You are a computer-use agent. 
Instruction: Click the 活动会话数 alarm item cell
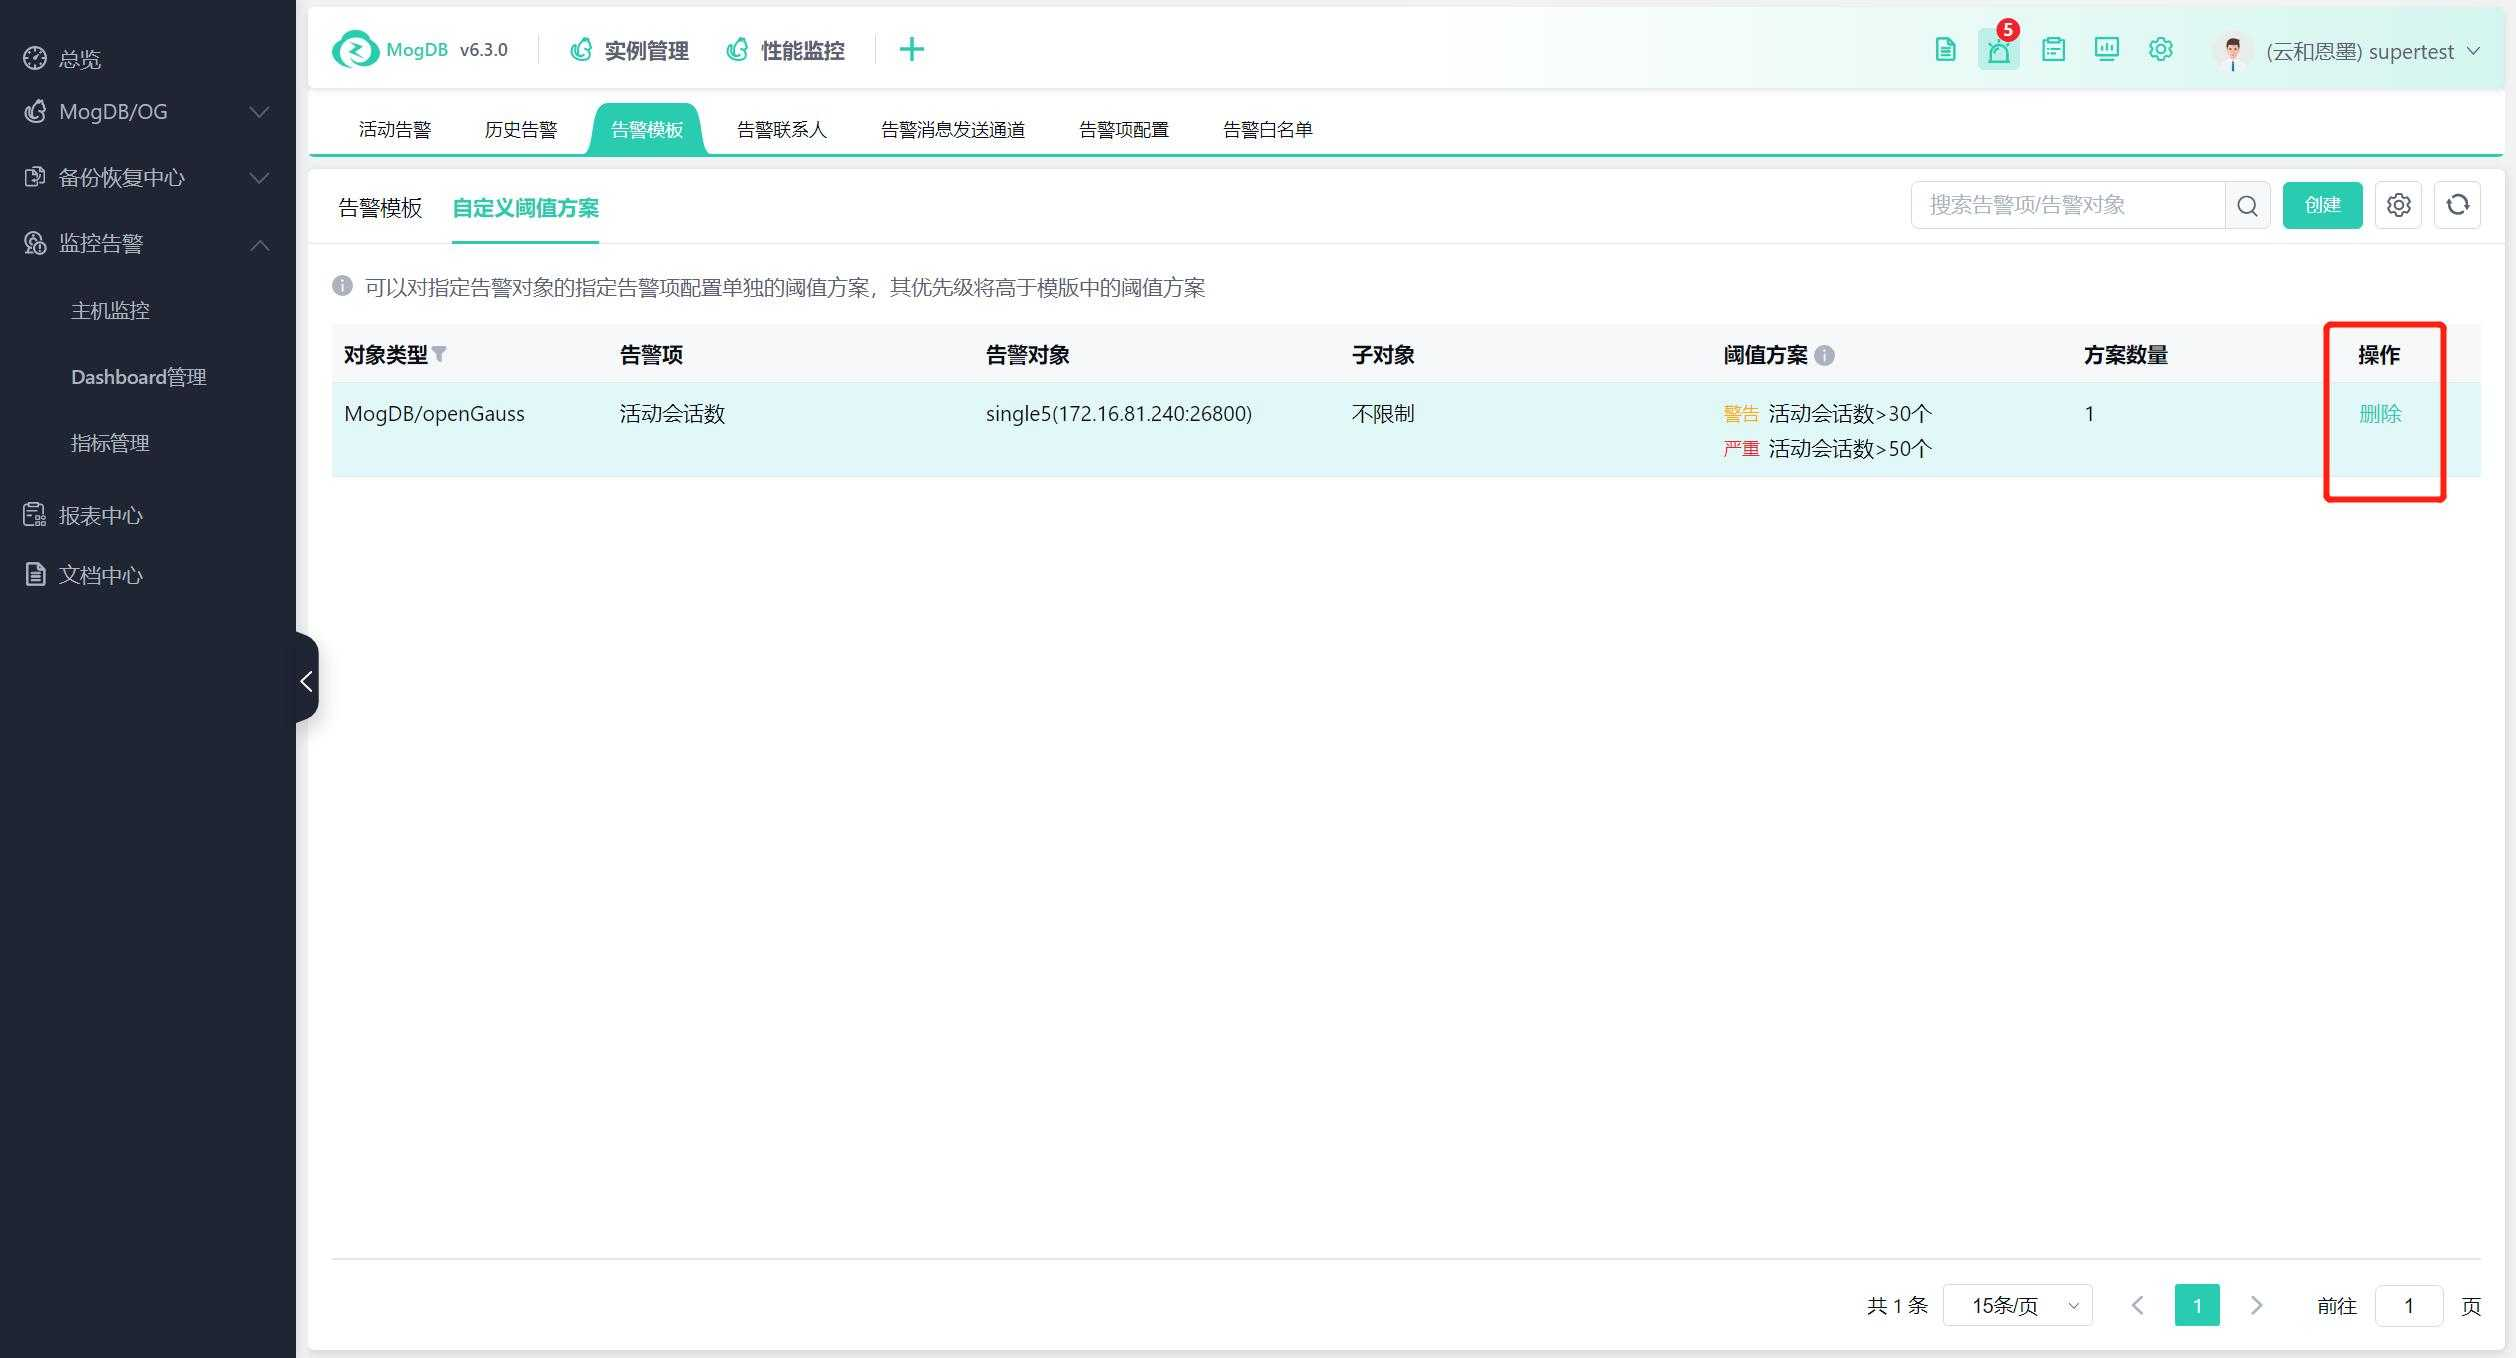point(672,414)
